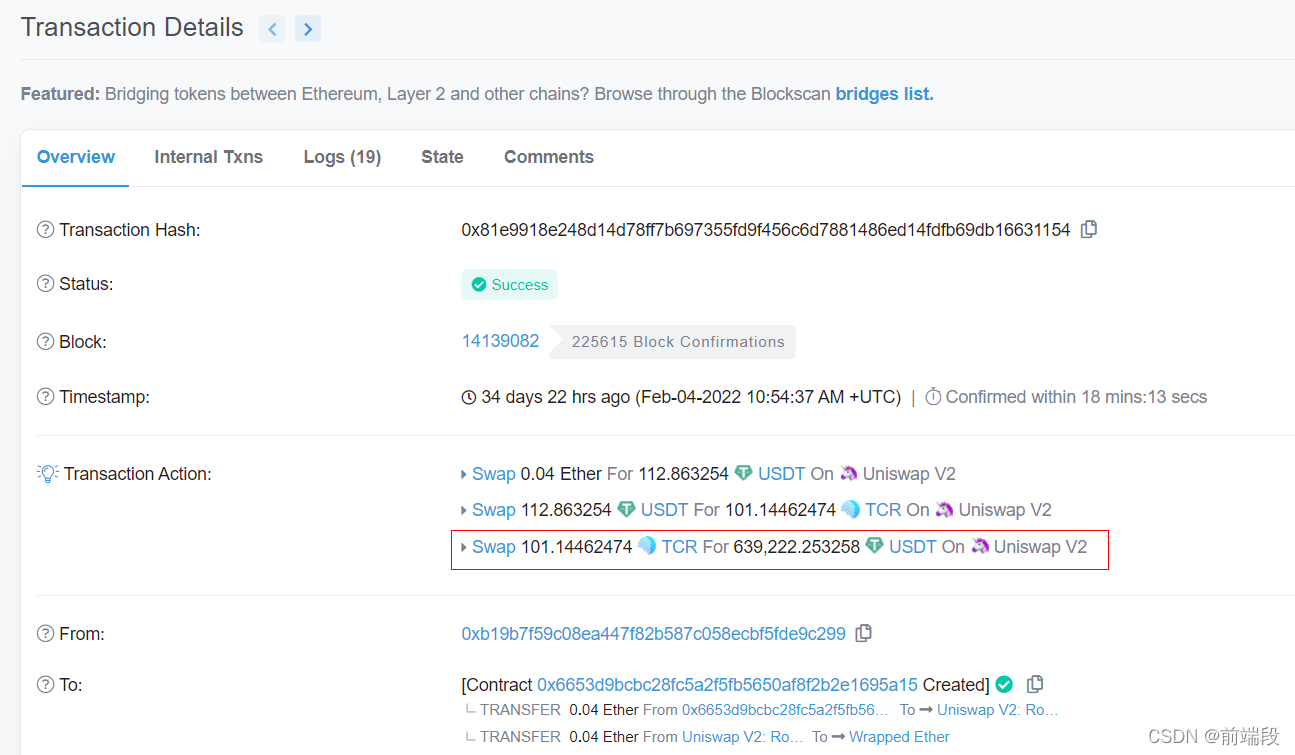Click help icon beside Timestamp
The width and height of the screenshot is (1295, 755).
click(45, 397)
